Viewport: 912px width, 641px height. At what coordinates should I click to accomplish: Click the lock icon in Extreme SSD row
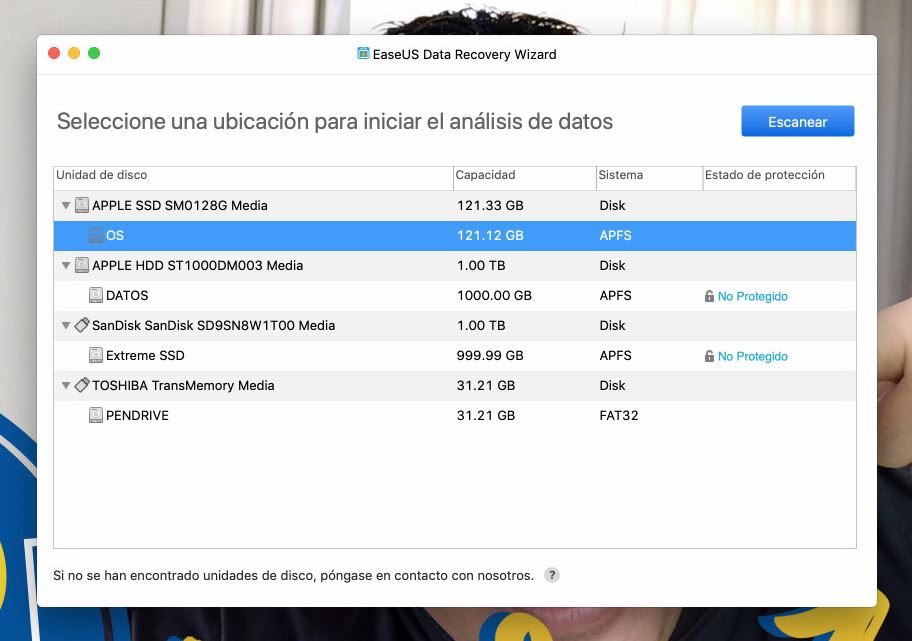[709, 356]
